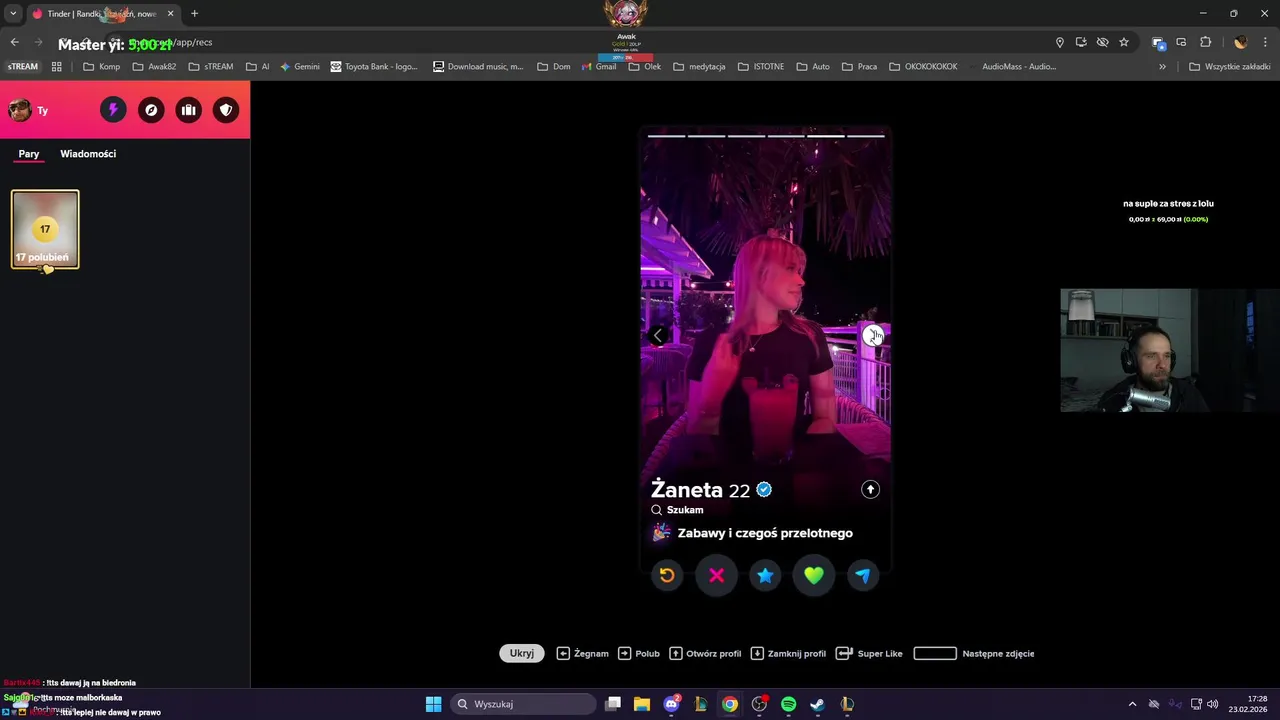Click the Żegnam shortcut hint

pos(583,653)
